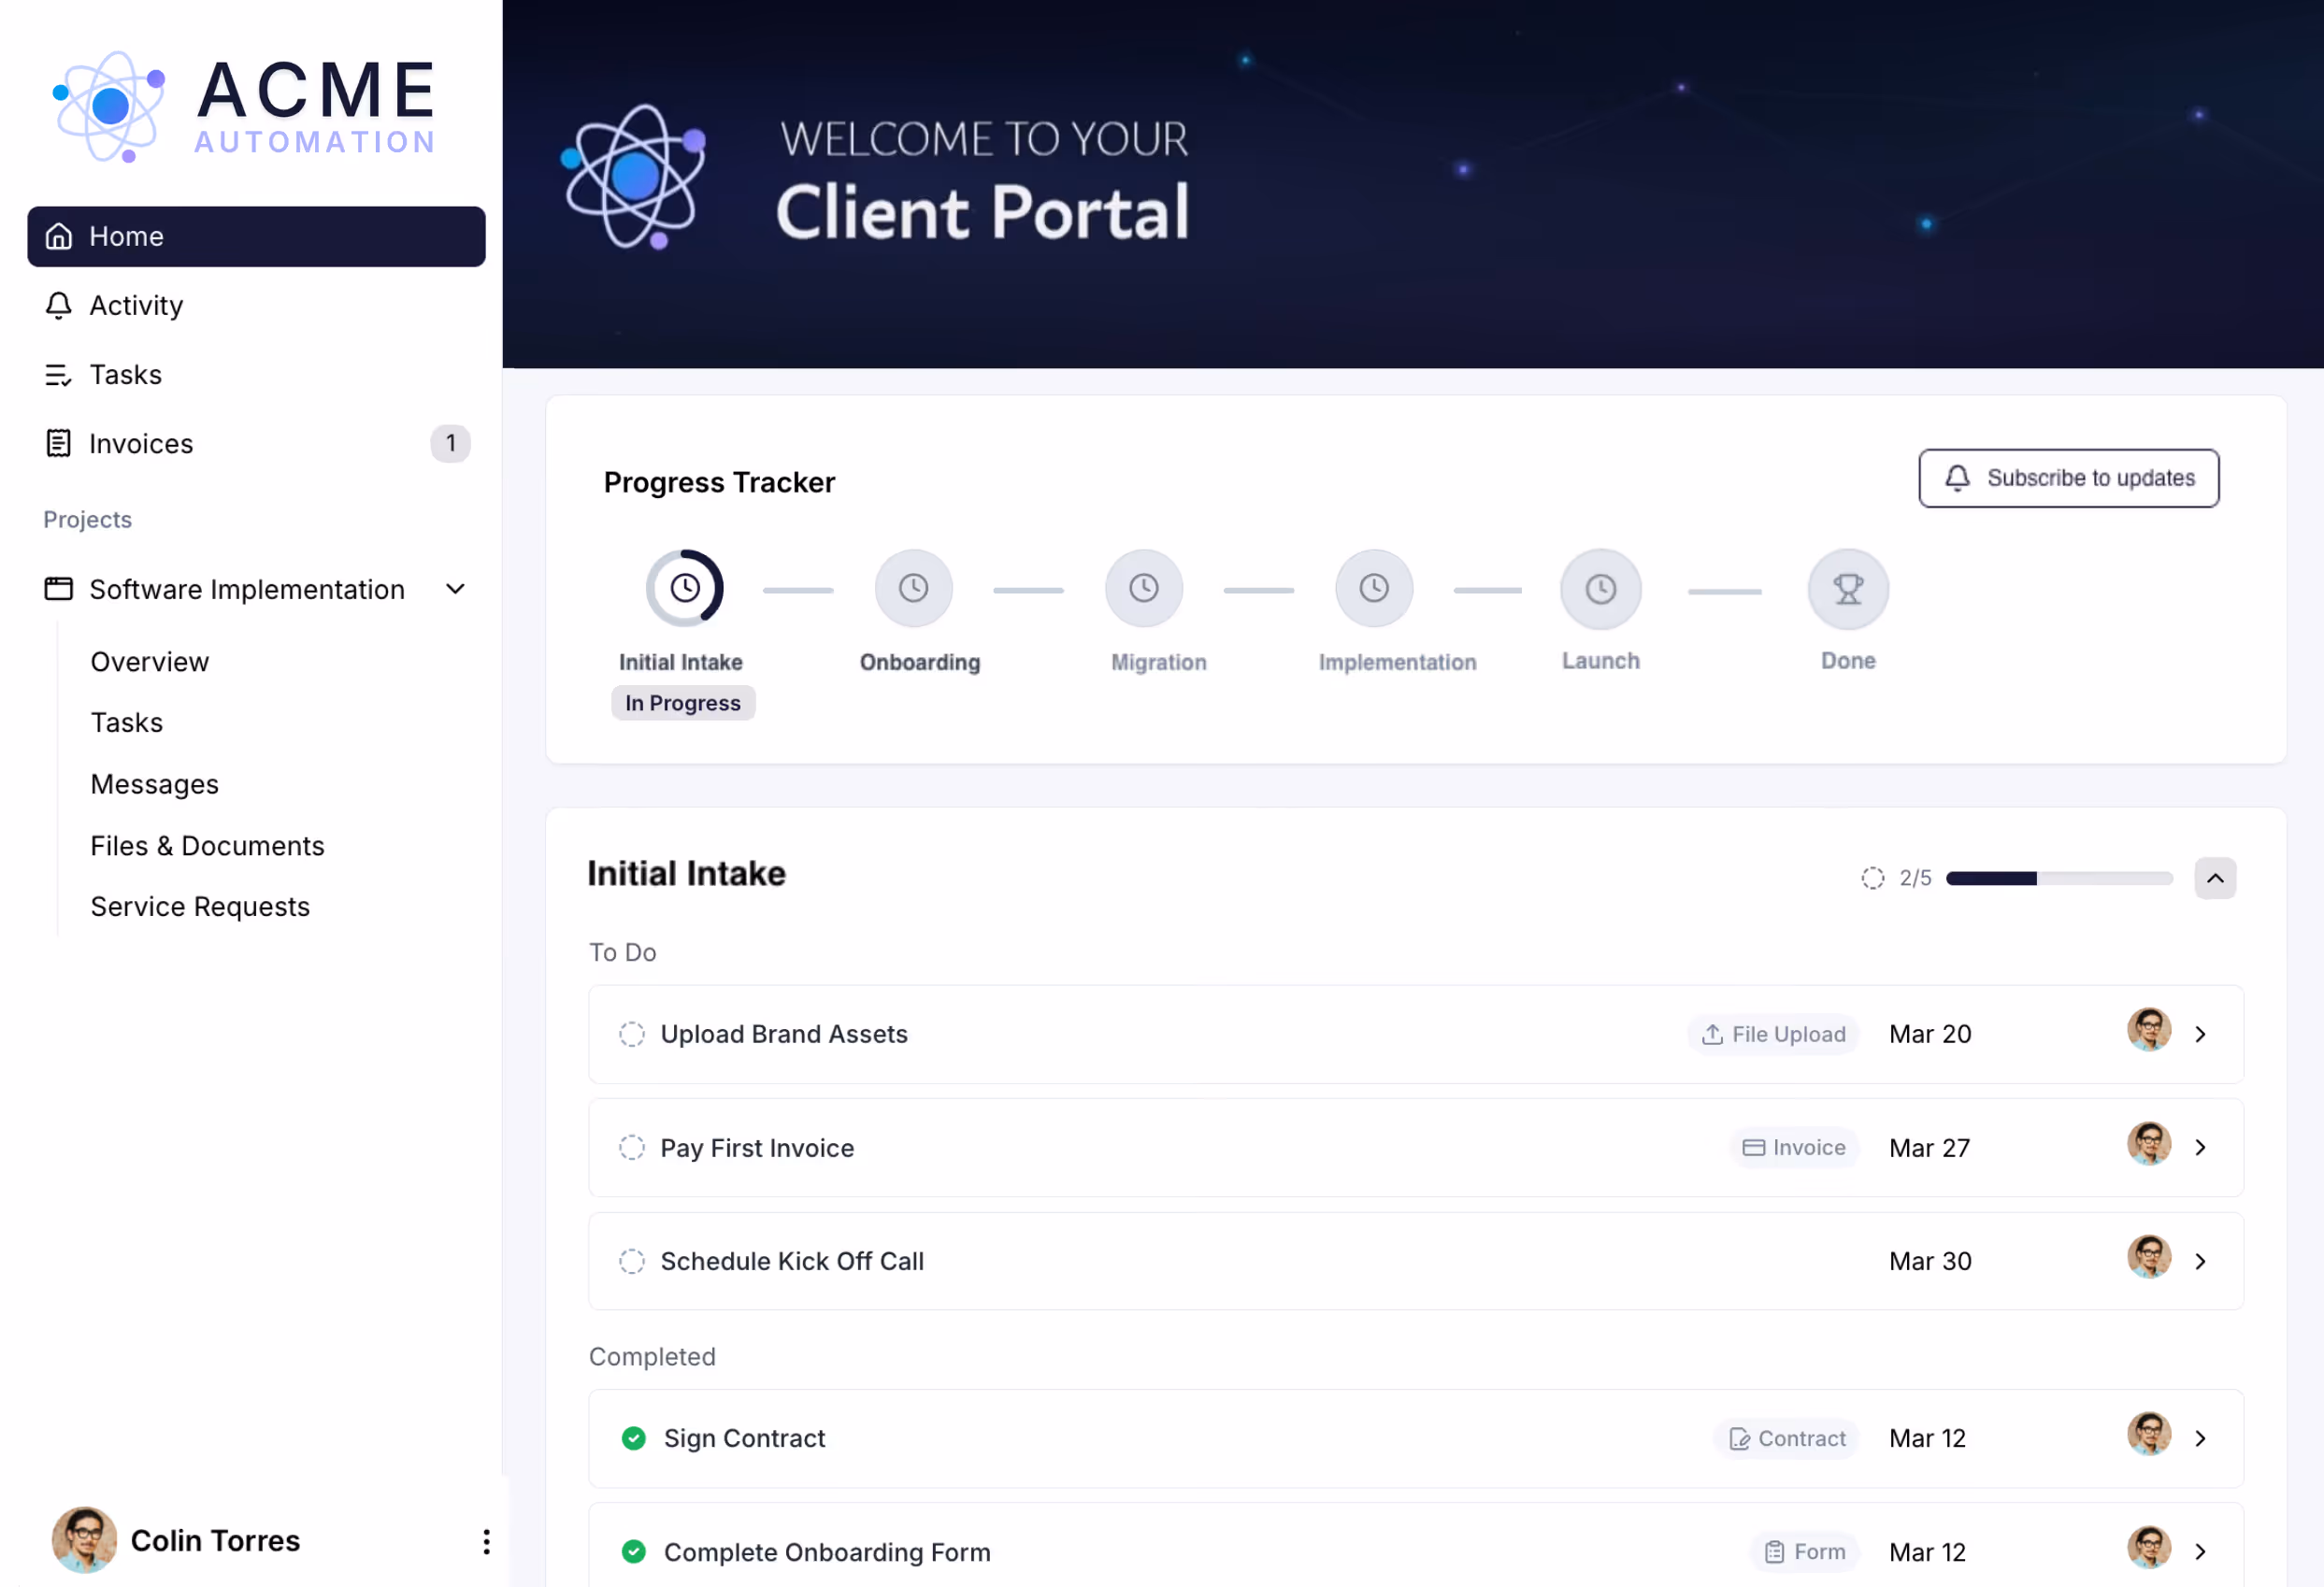Screen dimensions: 2324x1587
Task: Click the Initial Intake in-progress stage icon
Action: click(x=684, y=588)
